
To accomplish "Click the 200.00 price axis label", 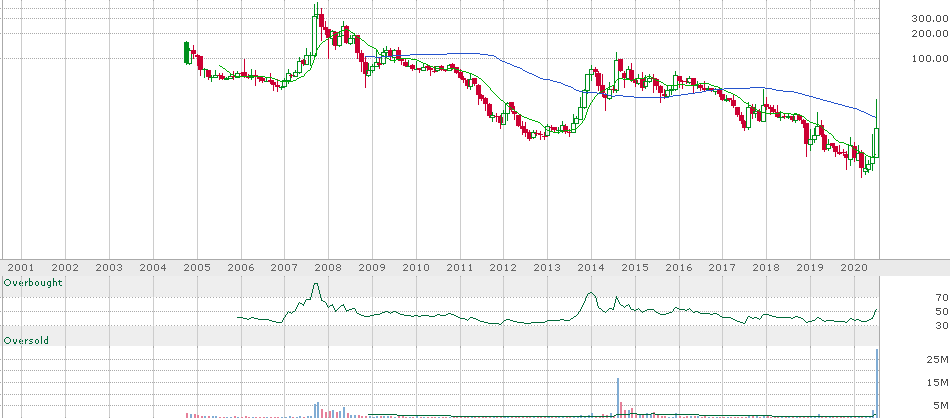I will (930, 33).
